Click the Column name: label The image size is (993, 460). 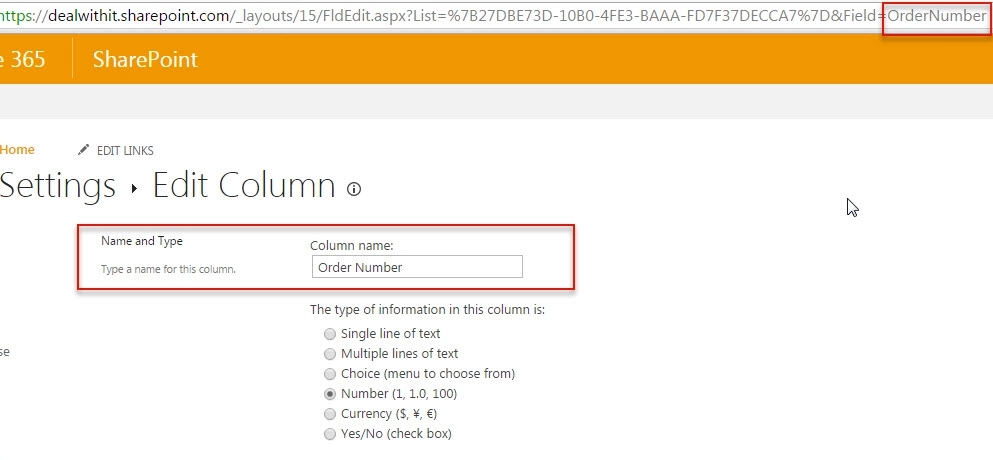pyautogui.click(x=351, y=245)
